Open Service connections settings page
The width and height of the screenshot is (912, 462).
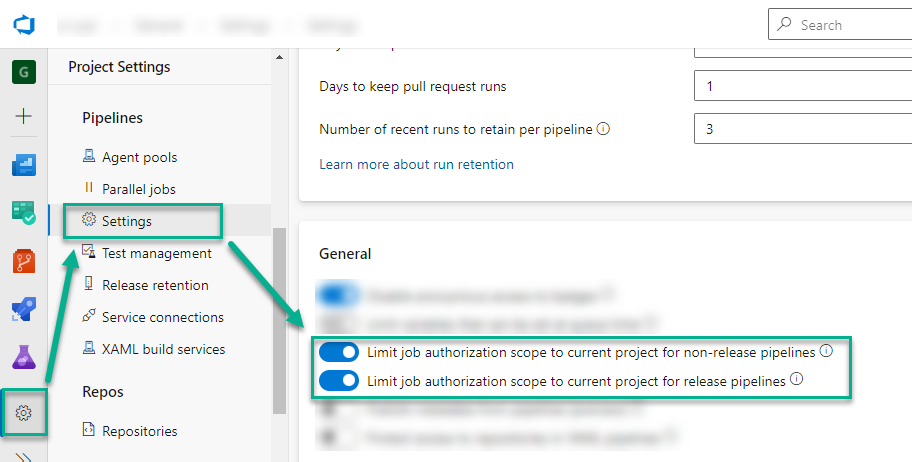coord(162,317)
